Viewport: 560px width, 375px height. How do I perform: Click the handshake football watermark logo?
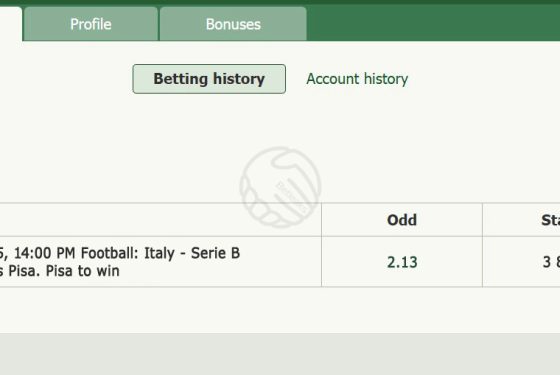[280, 187]
